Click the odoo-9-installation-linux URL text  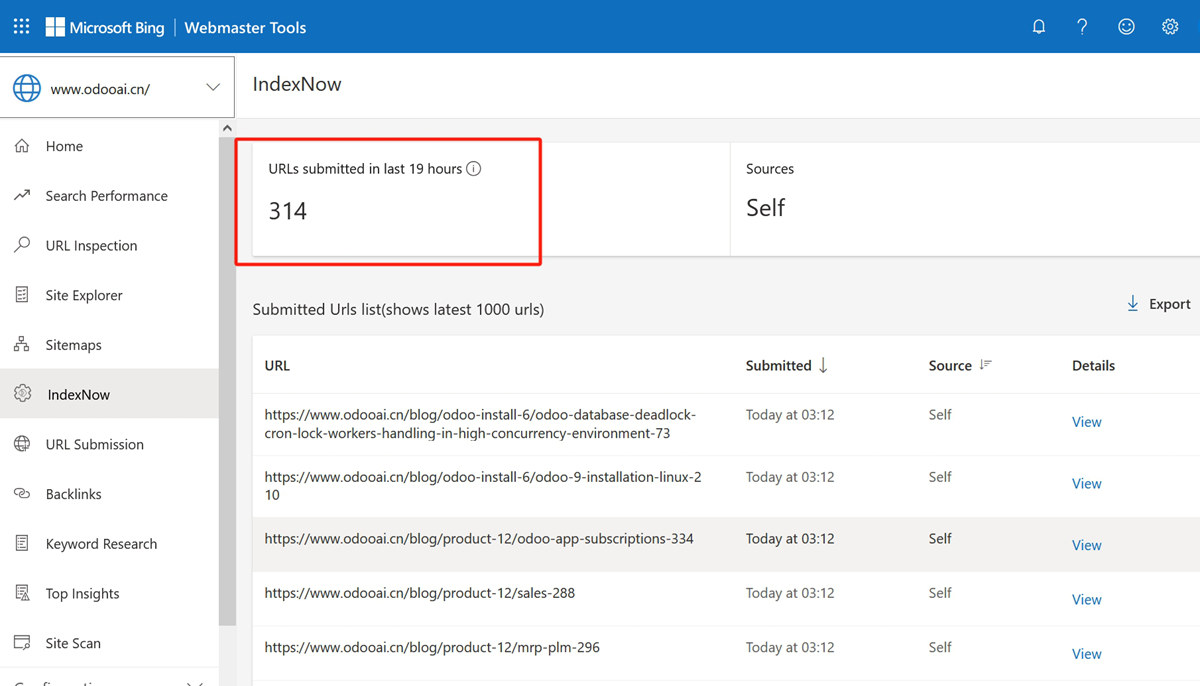click(483, 486)
